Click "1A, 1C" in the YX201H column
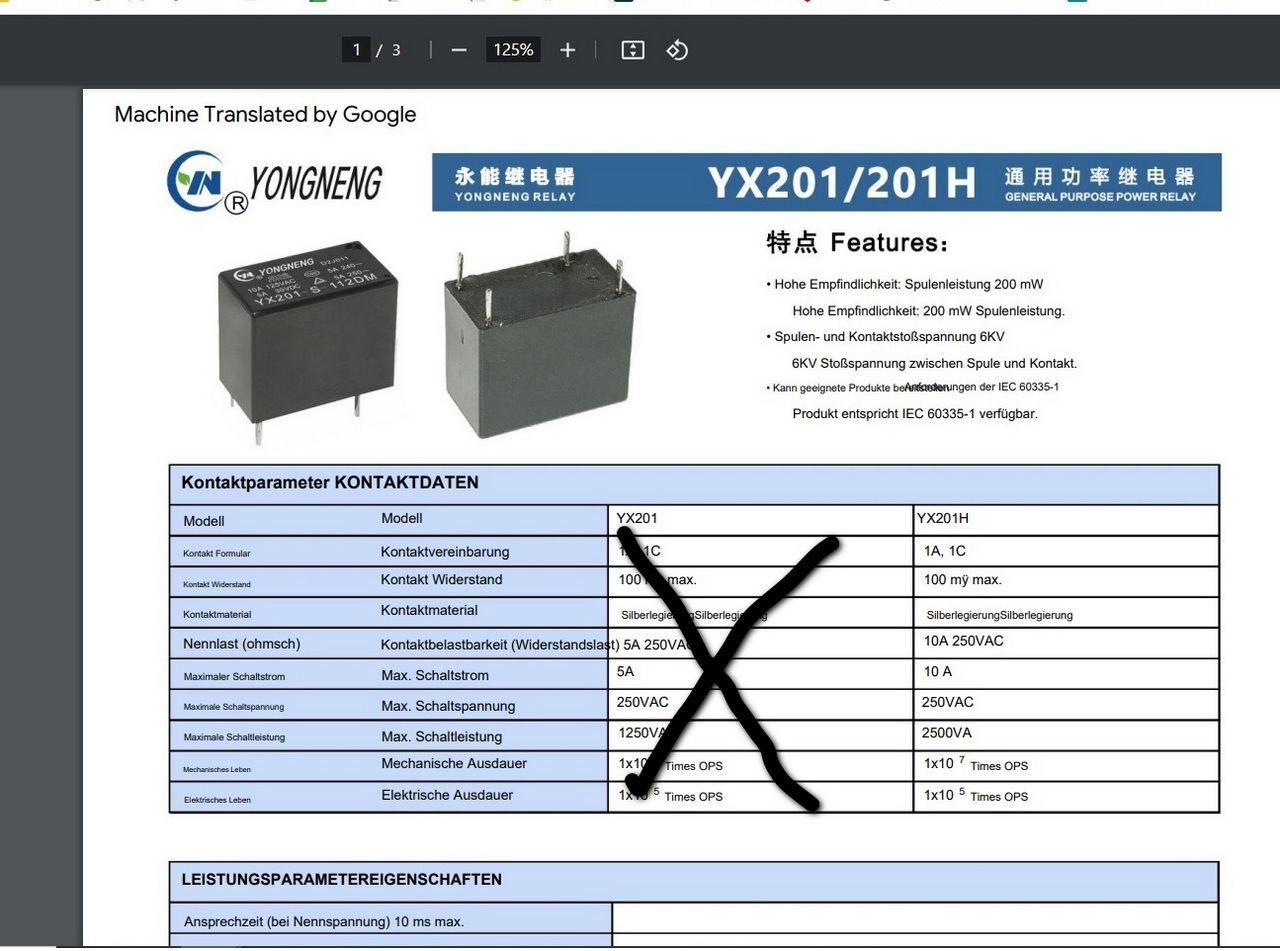Screen dimensions: 1280x951 coord(945,551)
